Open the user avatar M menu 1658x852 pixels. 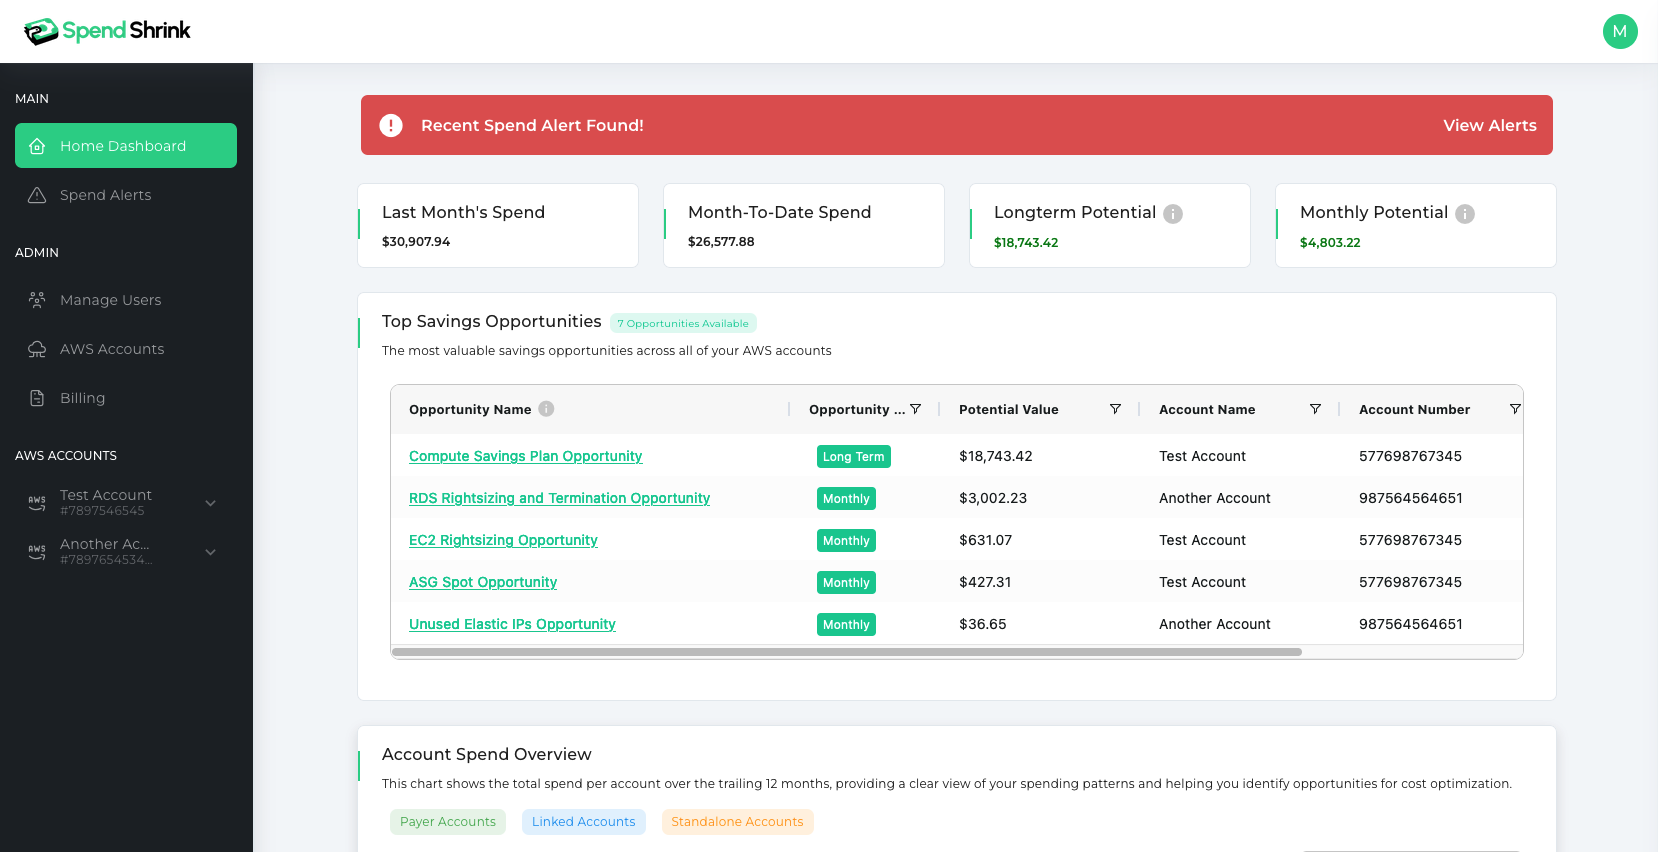[x=1619, y=31]
